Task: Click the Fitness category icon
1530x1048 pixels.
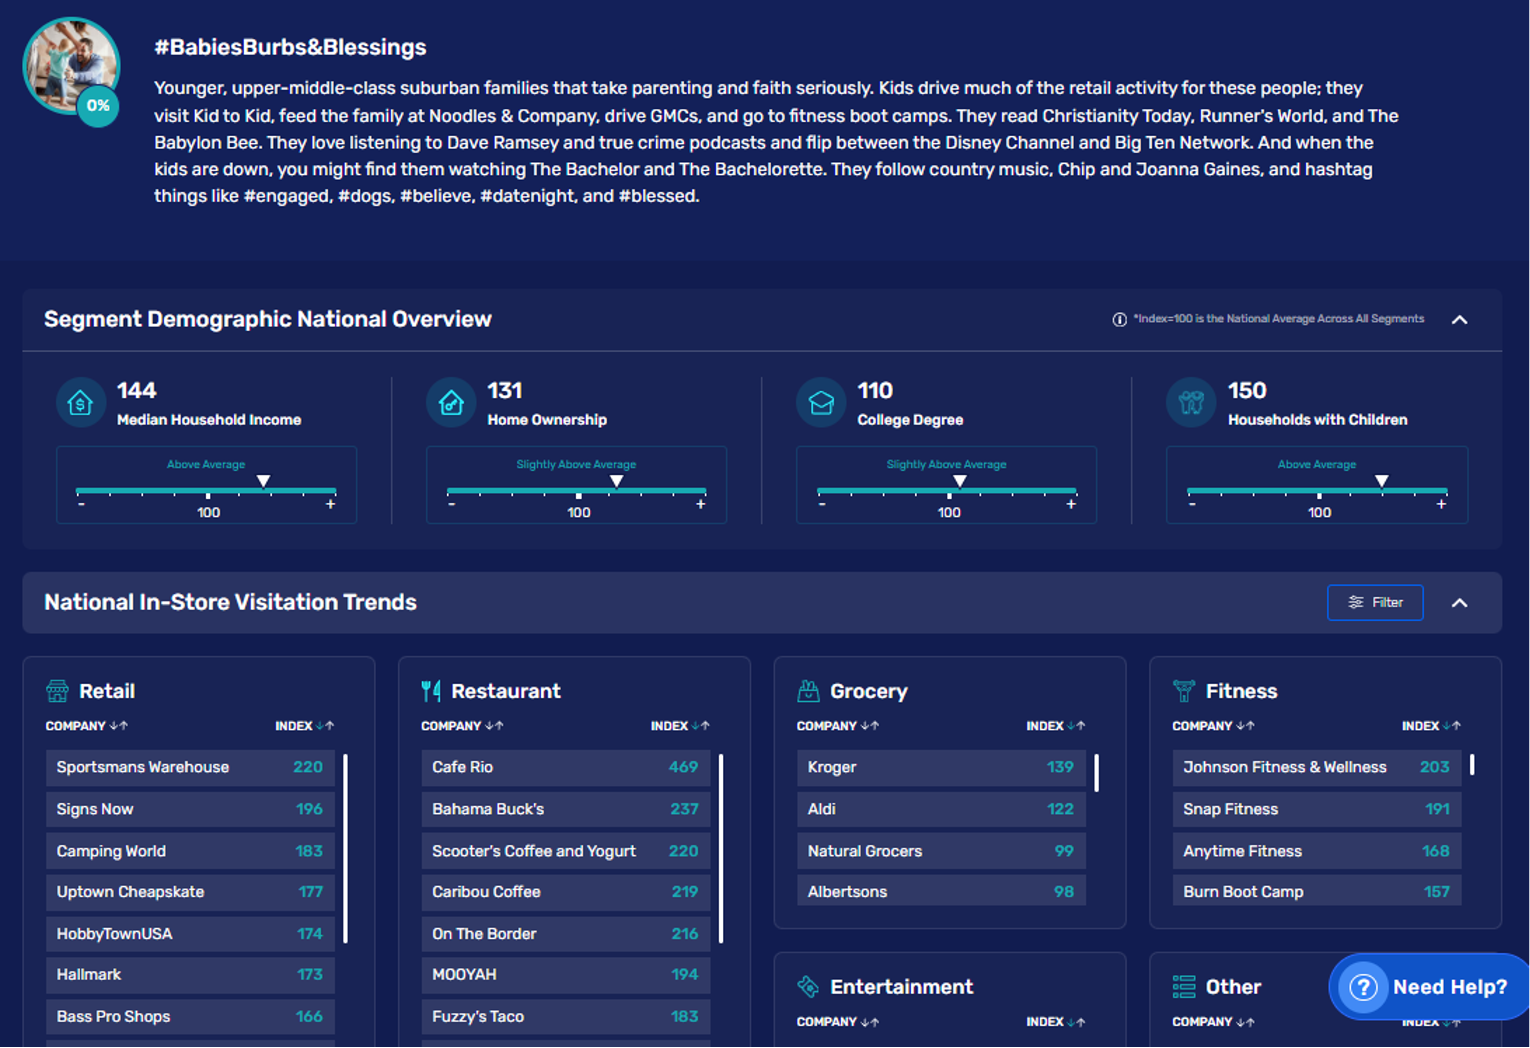Action: [1184, 691]
